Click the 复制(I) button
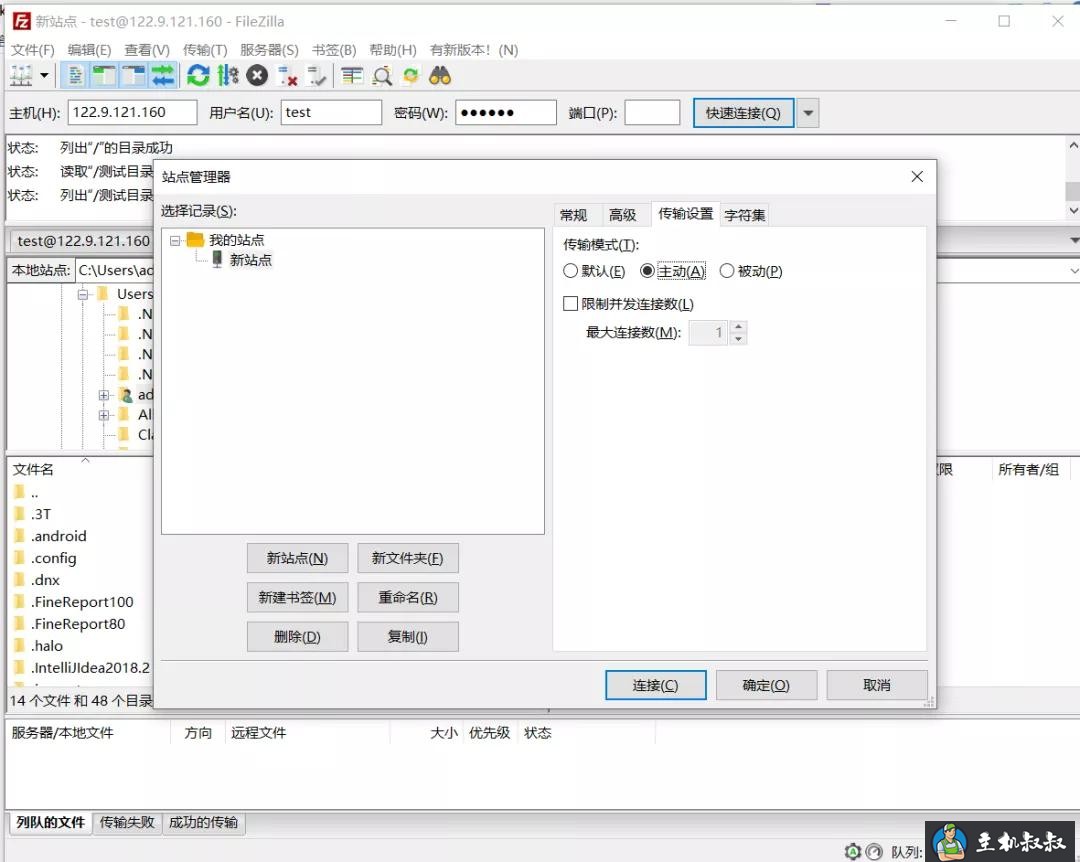Screen dimensions: 1080x862 (x=408, y=637)
